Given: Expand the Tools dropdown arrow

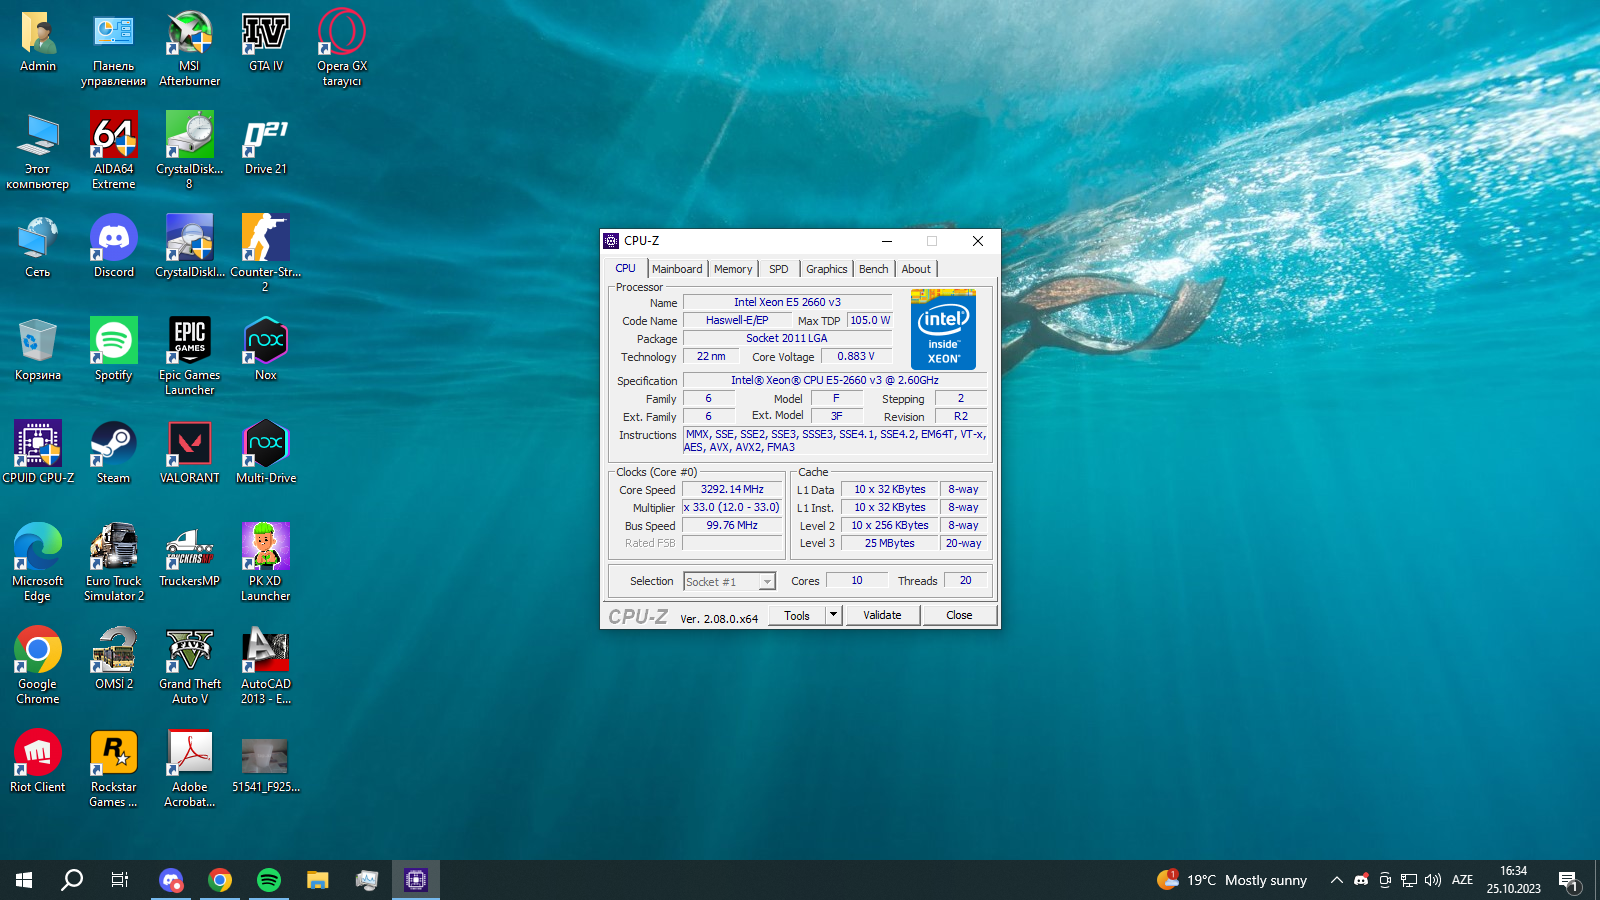Looking at the screenshot, I should [x=833, y=615].
